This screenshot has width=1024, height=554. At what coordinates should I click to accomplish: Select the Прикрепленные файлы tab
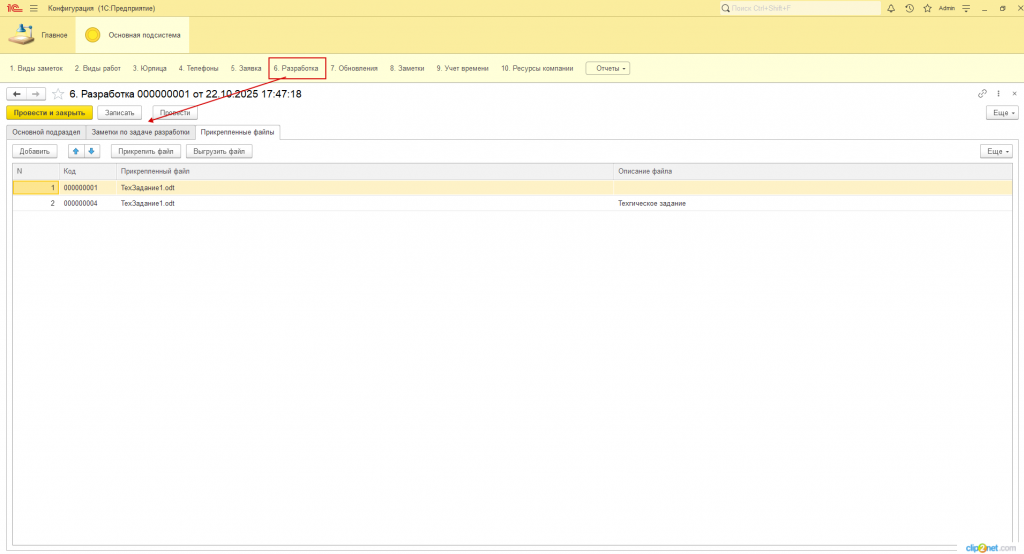(238, 132)
